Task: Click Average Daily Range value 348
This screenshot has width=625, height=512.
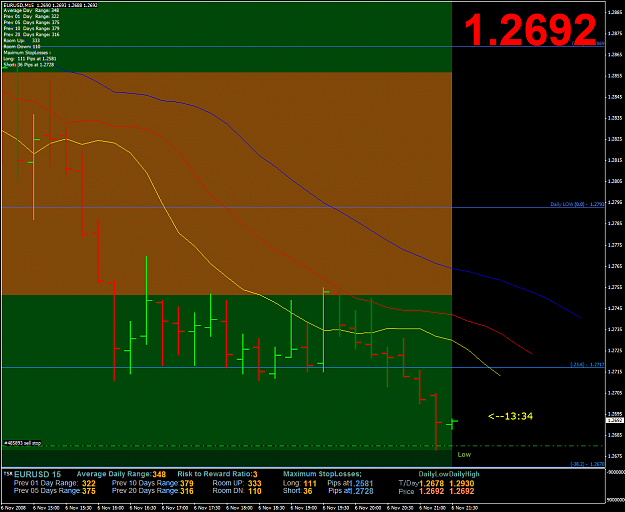Action: [x=159, y=474]
